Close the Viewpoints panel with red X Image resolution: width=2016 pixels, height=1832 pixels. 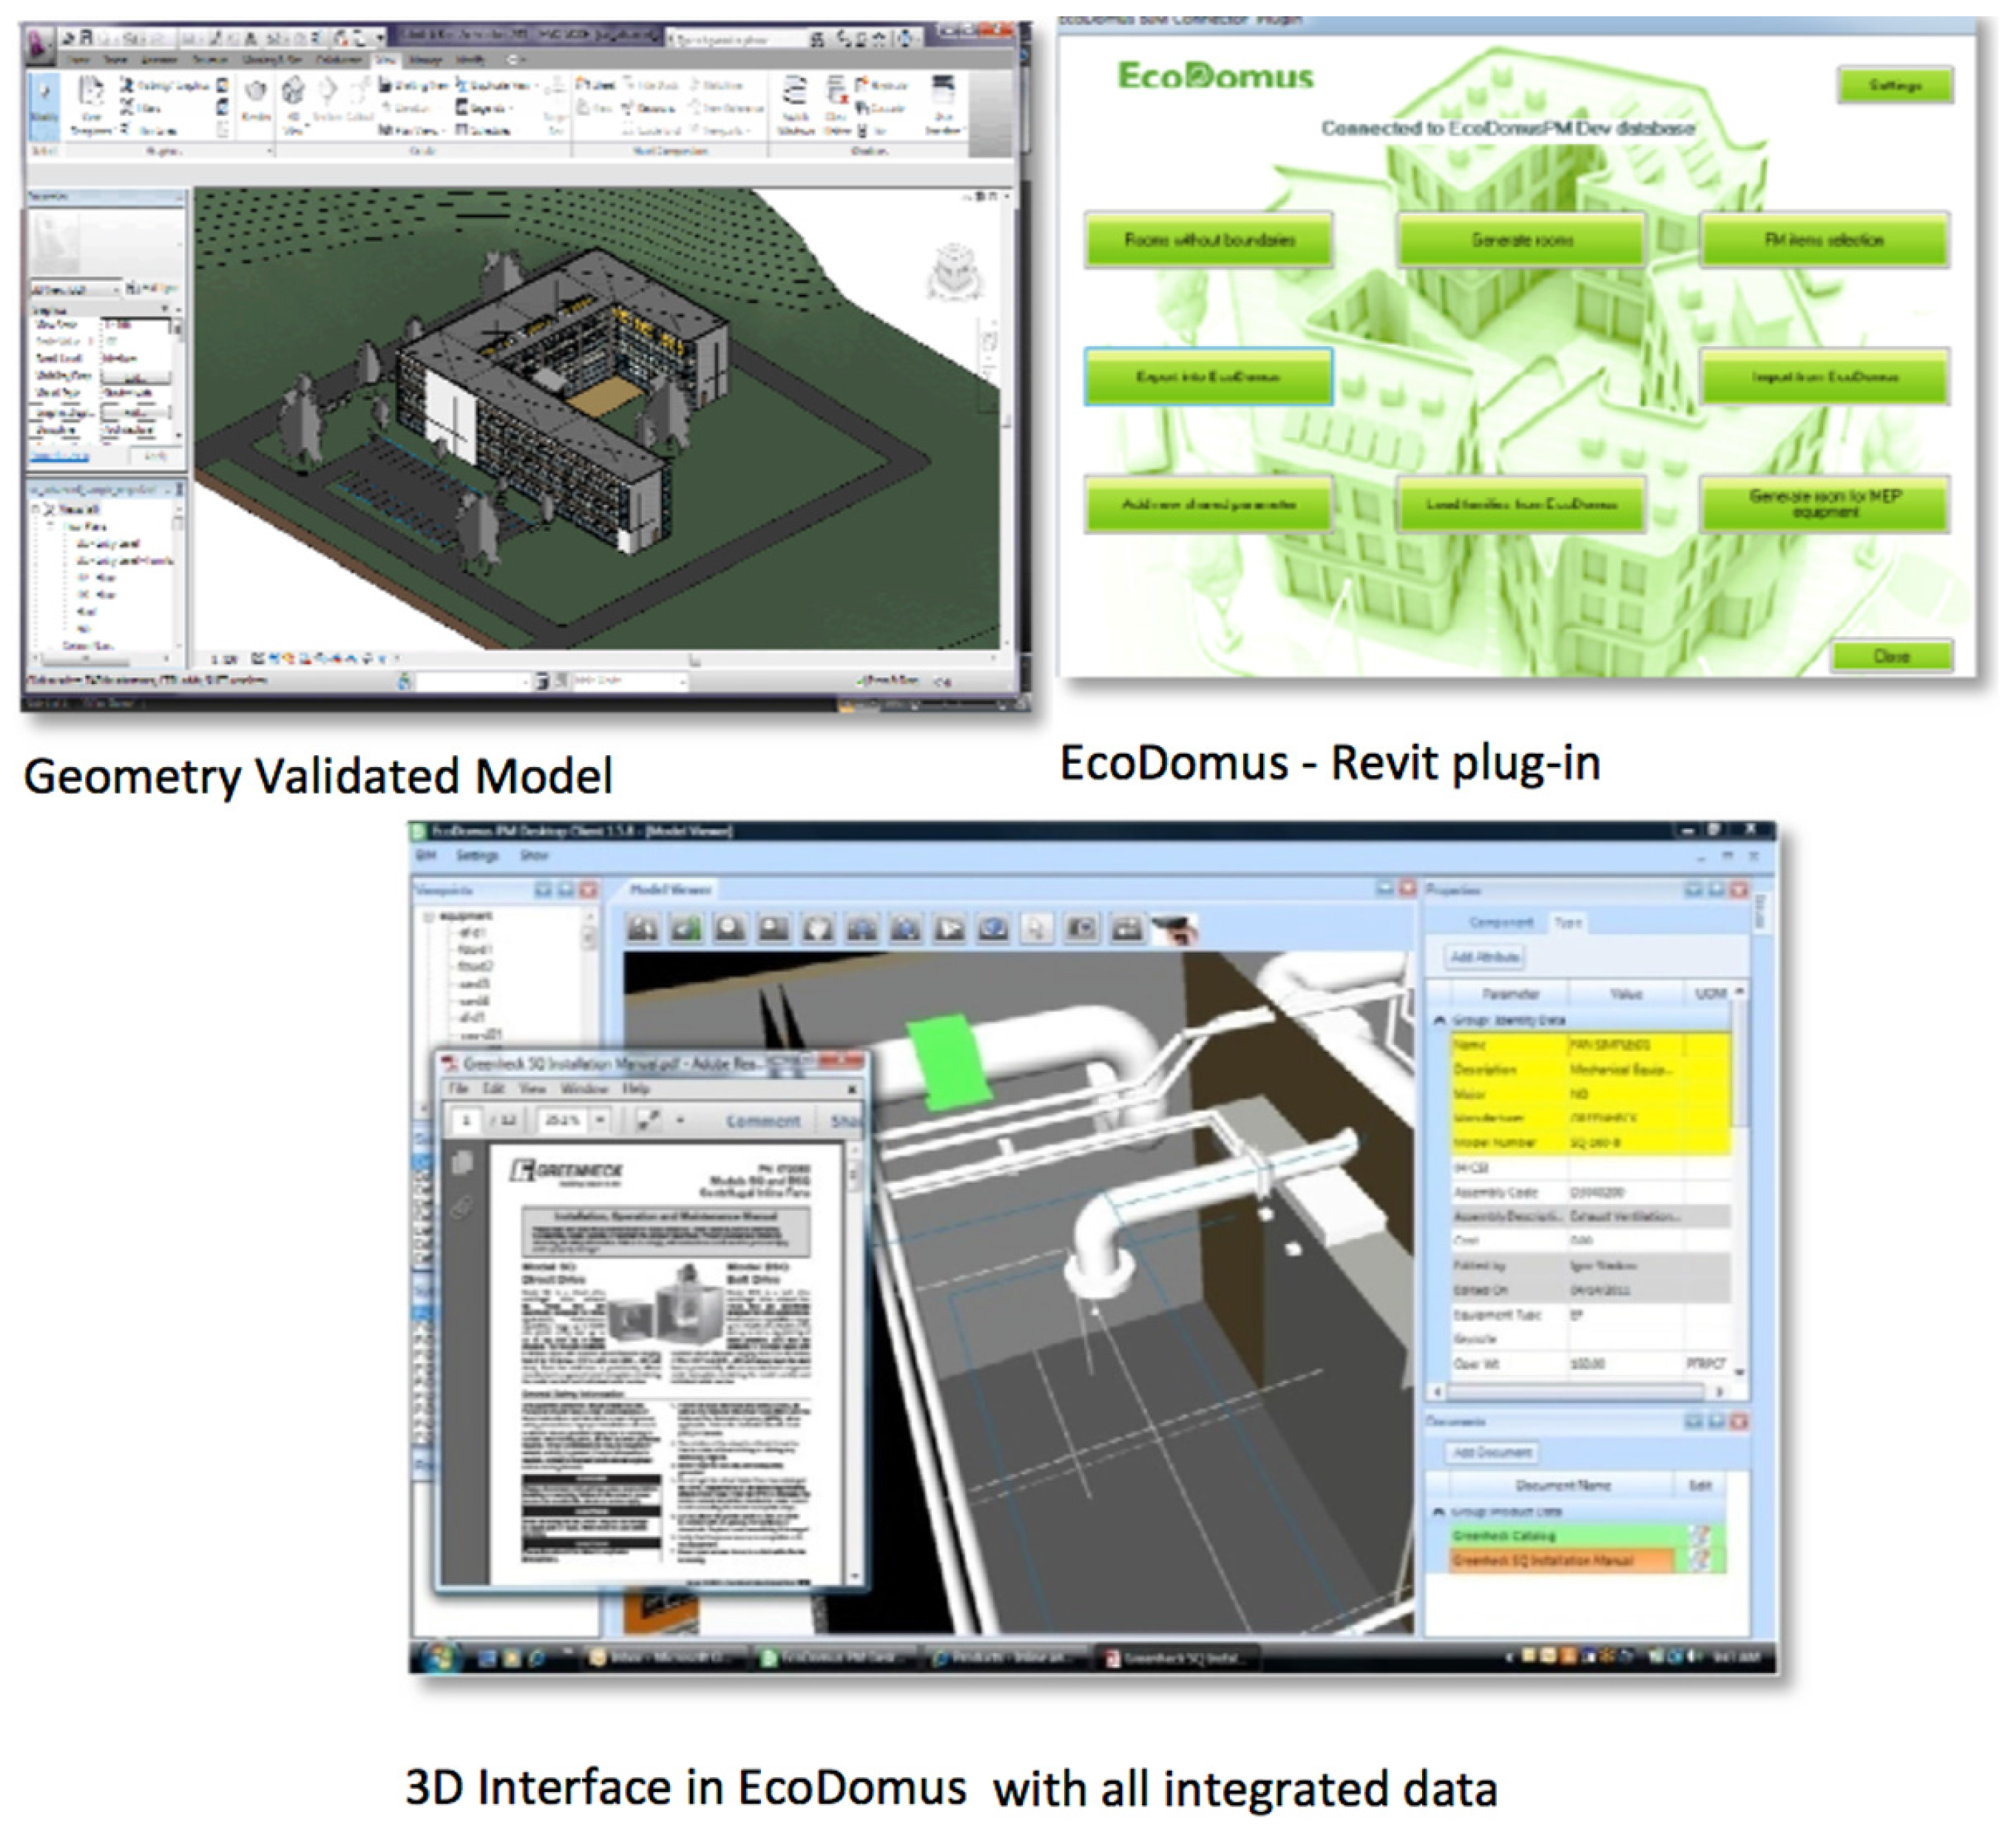point(588,890)
